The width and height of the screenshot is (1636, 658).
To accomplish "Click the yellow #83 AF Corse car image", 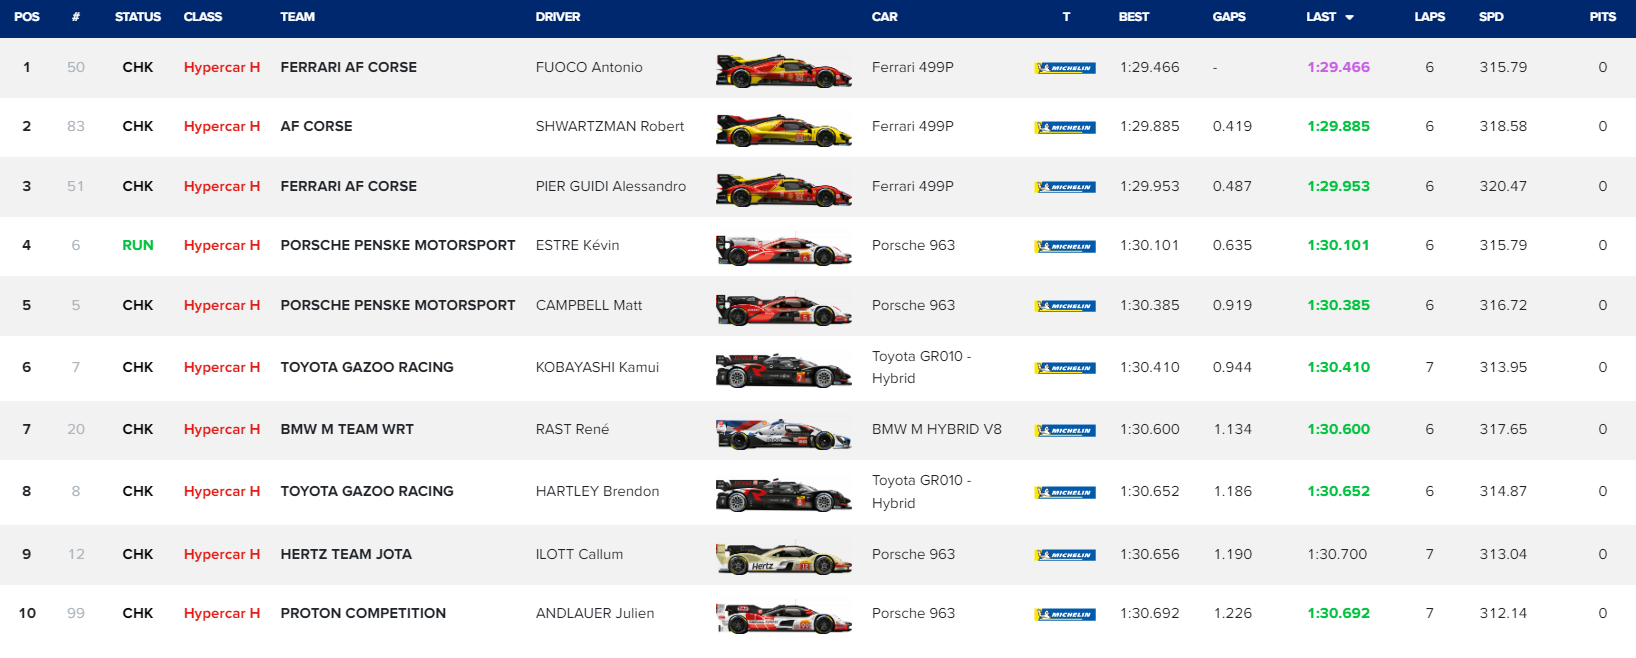I will pyautogui.click(x=783, y=130).
